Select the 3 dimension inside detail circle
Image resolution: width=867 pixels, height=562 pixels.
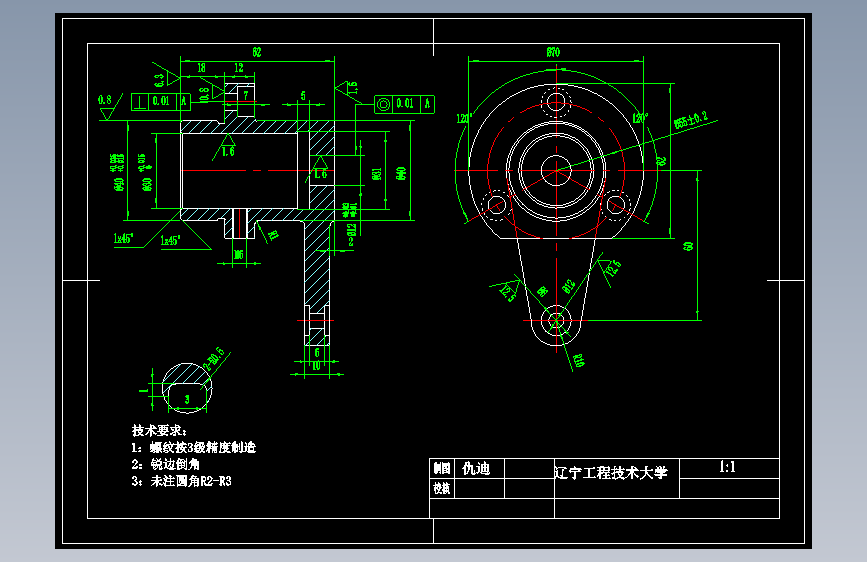click(187, 399)
